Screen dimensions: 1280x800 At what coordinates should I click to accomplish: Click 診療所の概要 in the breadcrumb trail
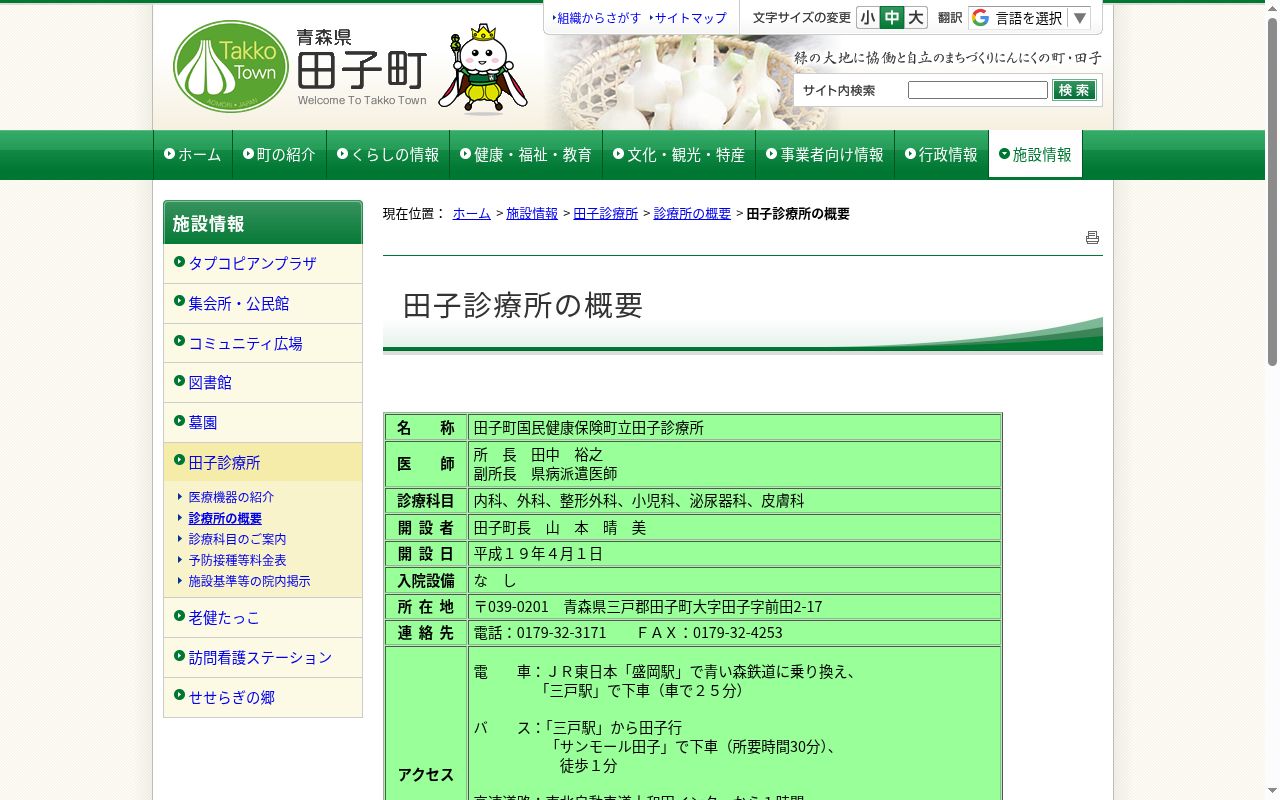(692, 214)
